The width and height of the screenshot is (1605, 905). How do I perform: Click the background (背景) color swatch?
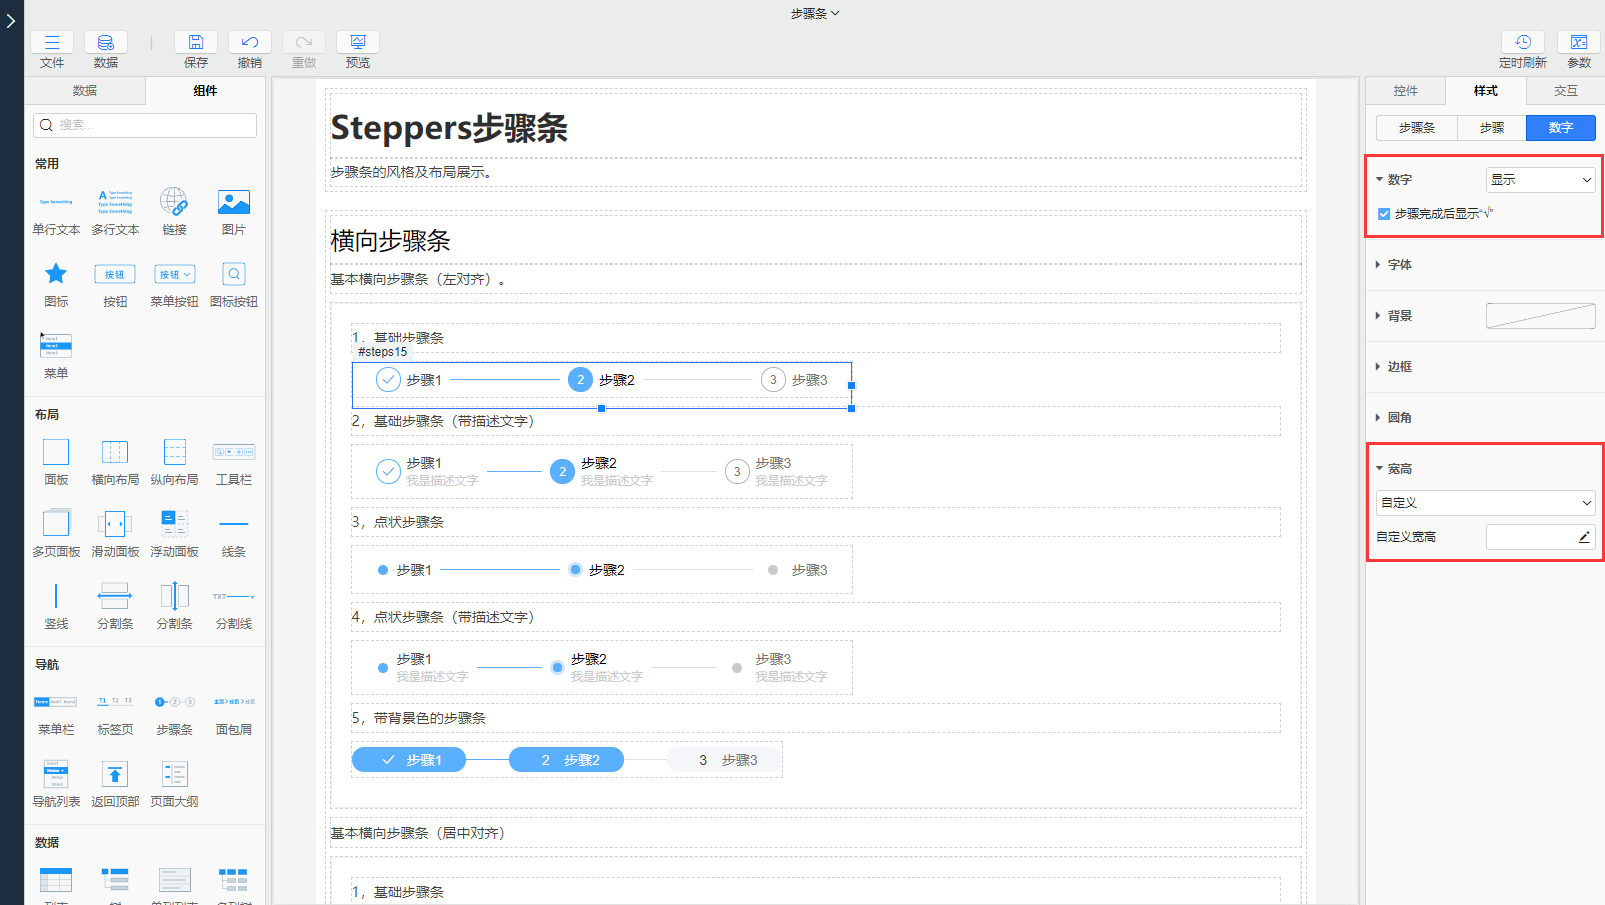click(x=1540, y=316)
